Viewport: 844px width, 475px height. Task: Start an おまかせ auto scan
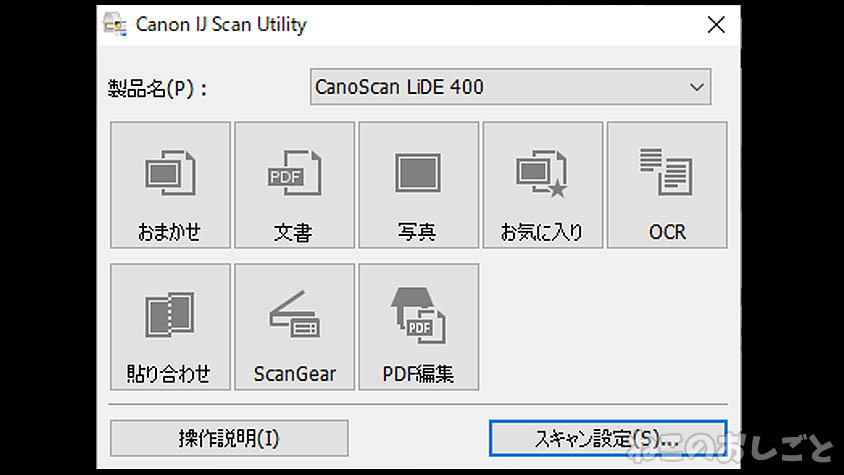(170, 185)
